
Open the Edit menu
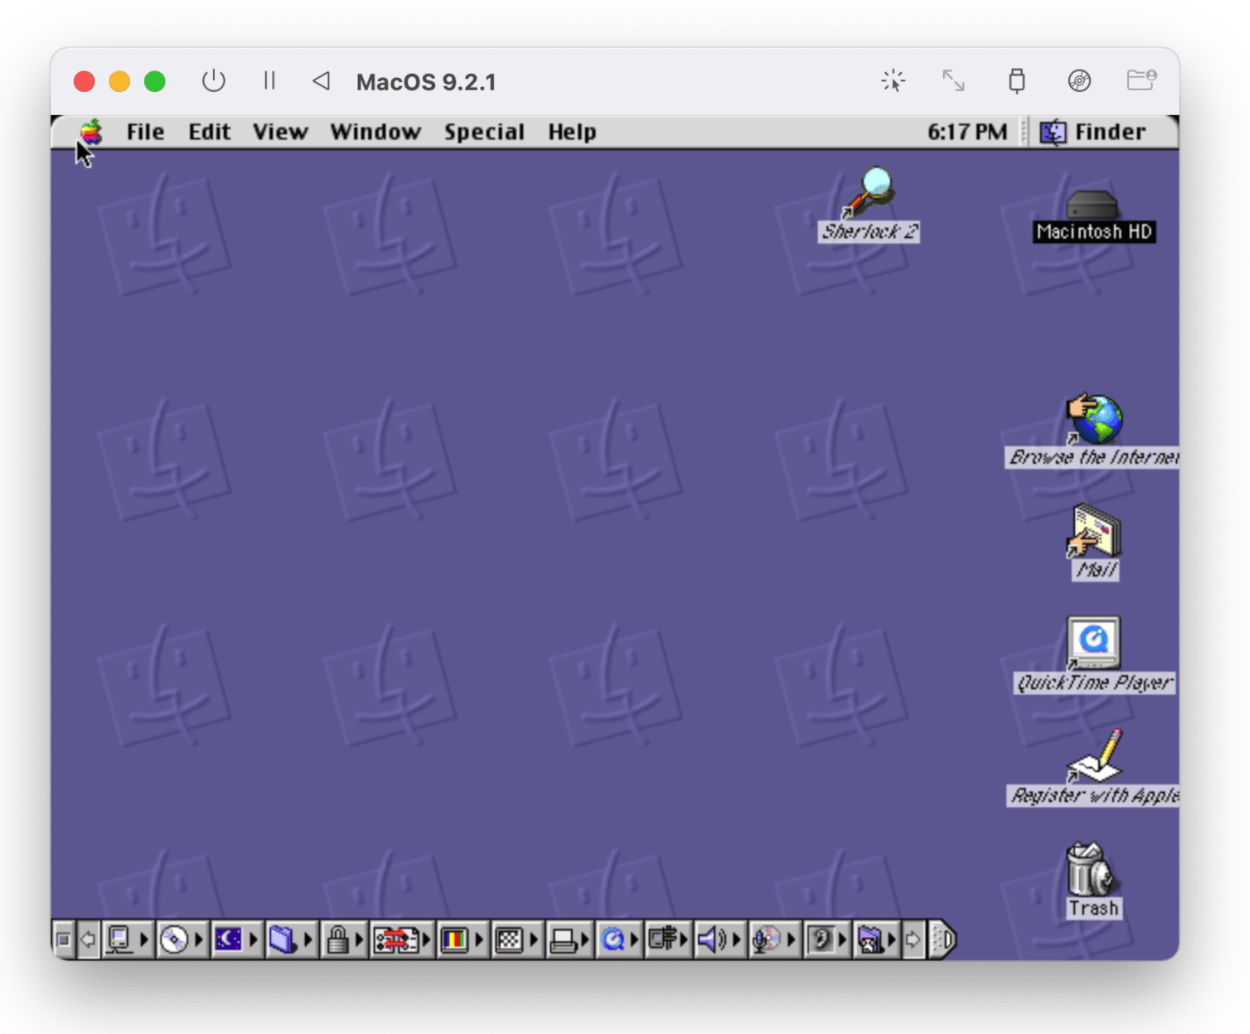point(209,131)
